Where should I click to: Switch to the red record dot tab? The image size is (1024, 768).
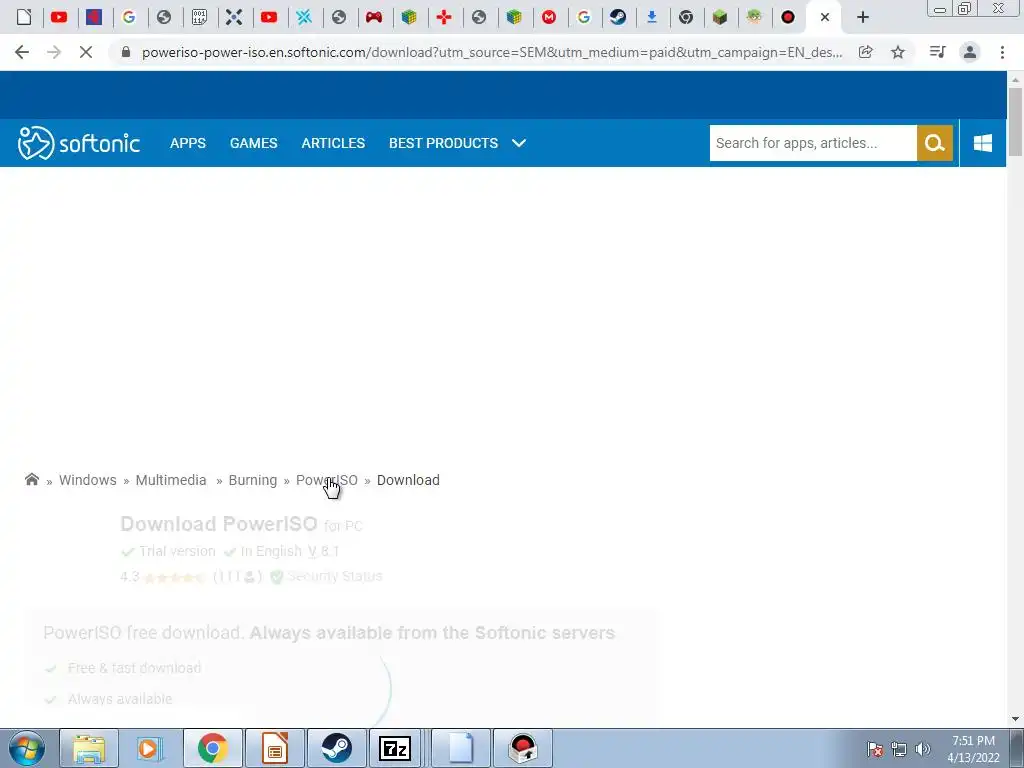click(788, 18)
